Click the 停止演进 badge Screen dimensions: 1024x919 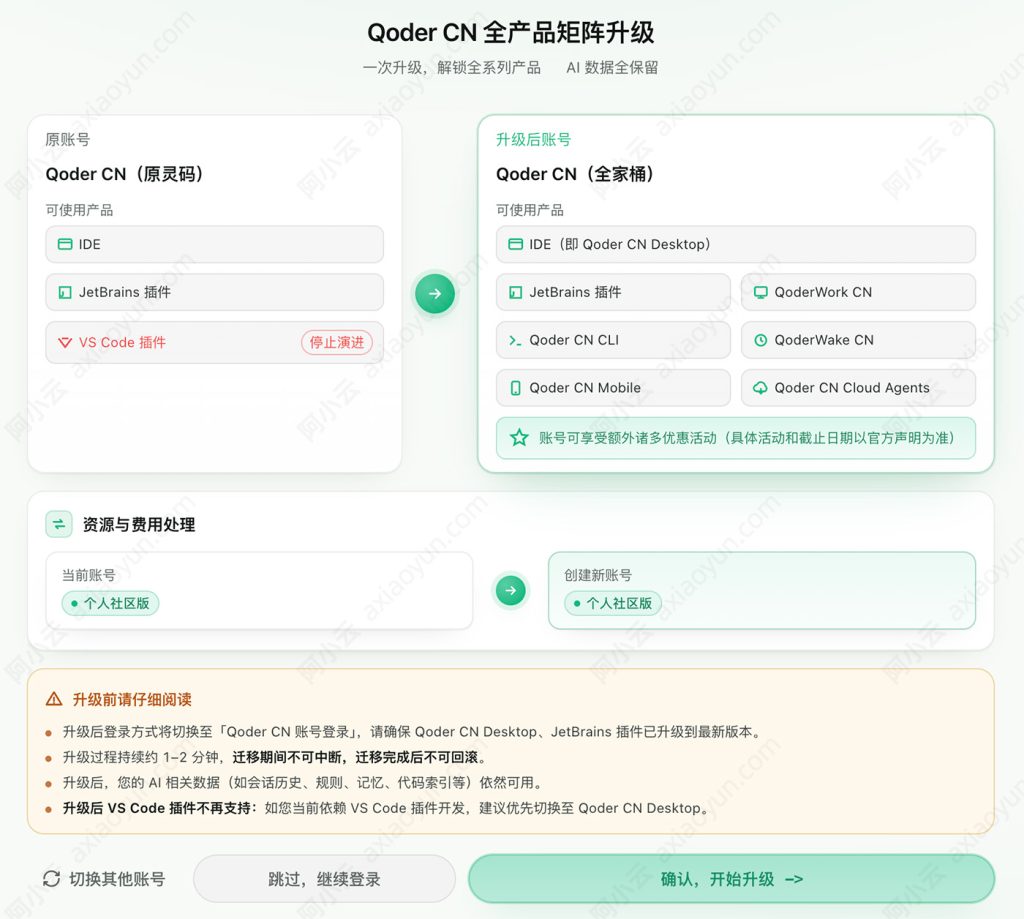coord(337,342)
